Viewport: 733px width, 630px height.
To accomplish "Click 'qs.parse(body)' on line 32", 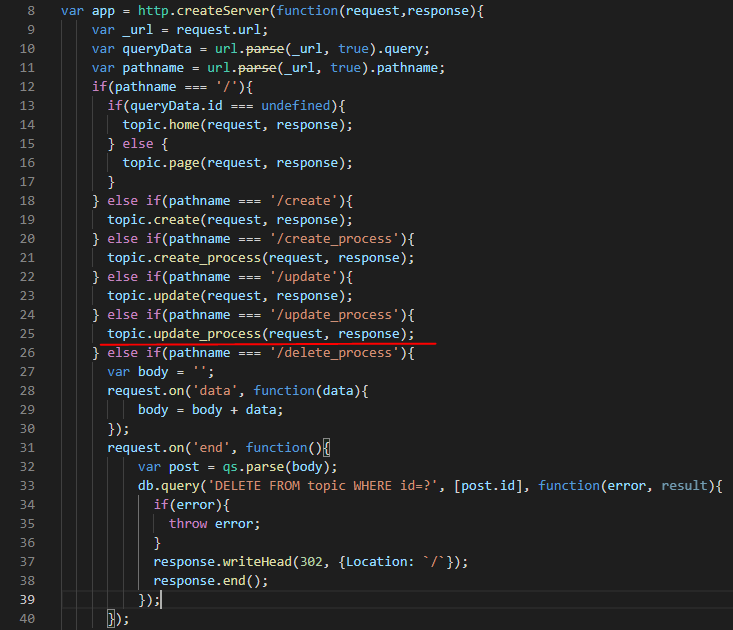I will 276,467.
